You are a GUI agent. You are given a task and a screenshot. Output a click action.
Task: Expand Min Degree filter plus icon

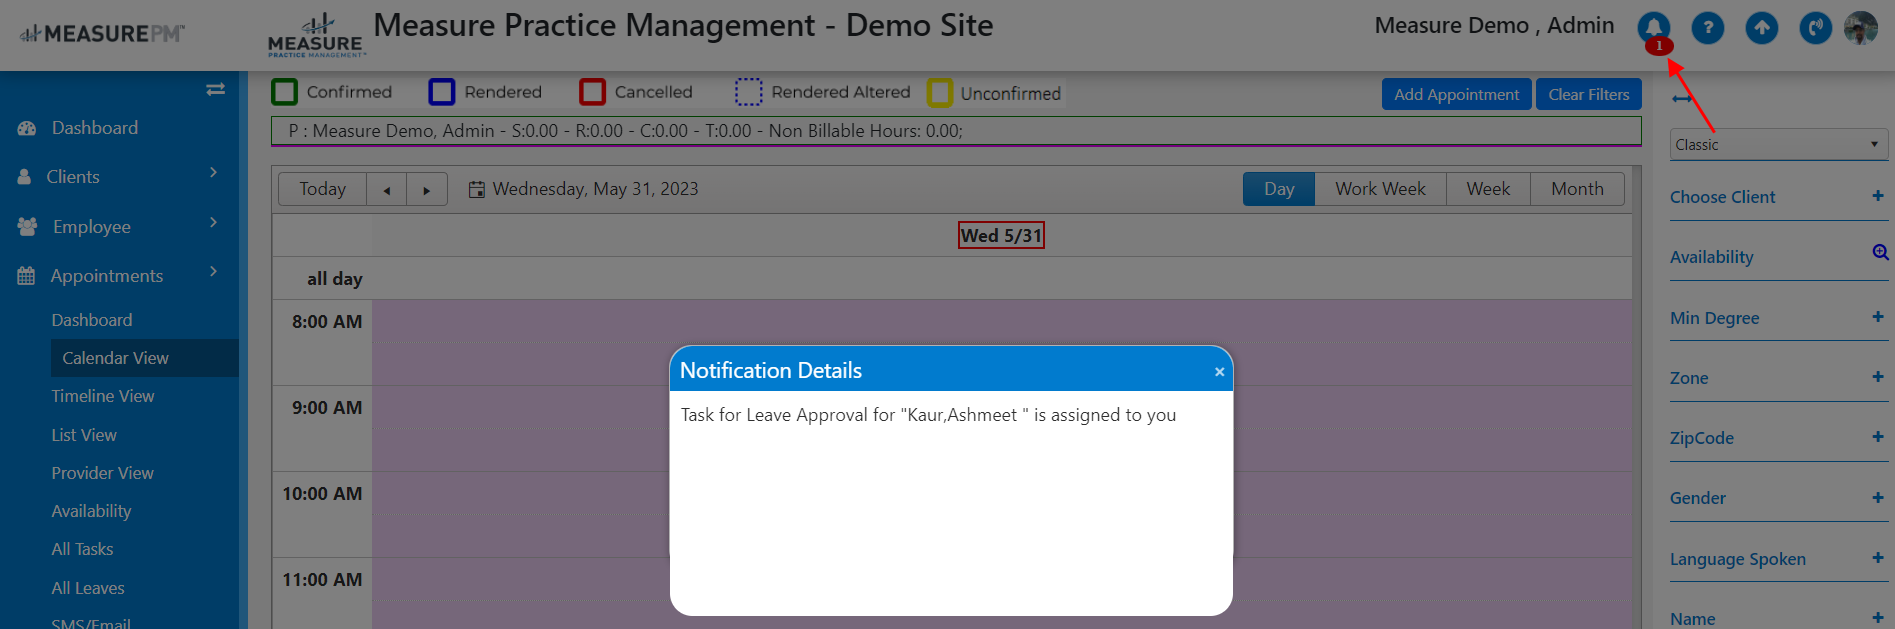(1878, 317)
